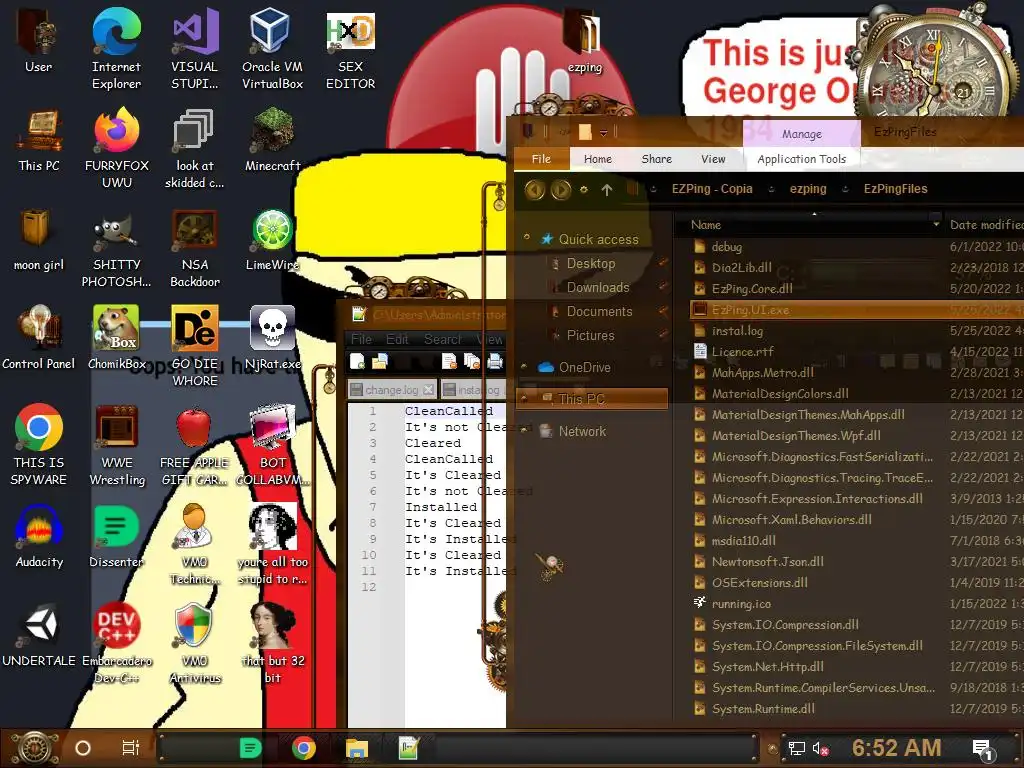The image size is (1024, 768).
Task: Open the Dissenter desktop icon
Action: [x=116, y=537]
